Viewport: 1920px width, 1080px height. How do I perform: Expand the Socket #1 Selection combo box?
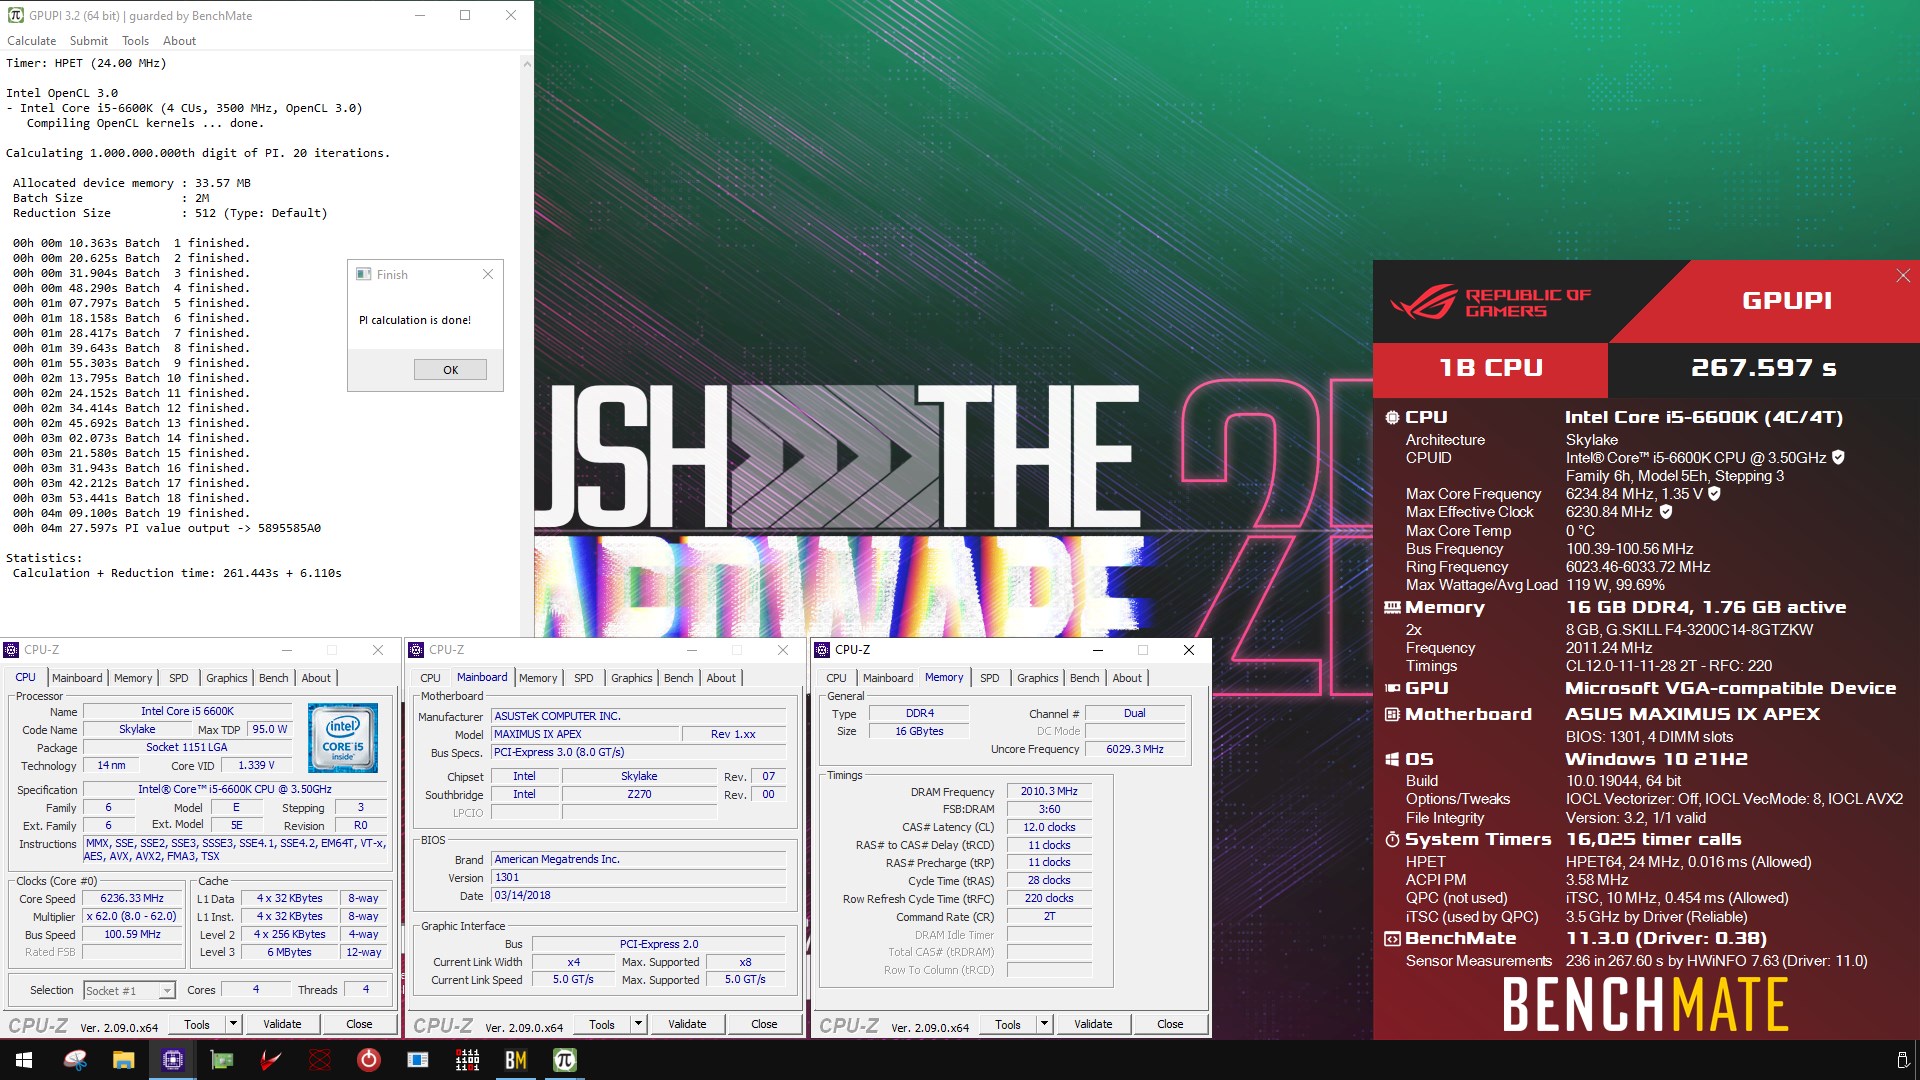(130, 990)
